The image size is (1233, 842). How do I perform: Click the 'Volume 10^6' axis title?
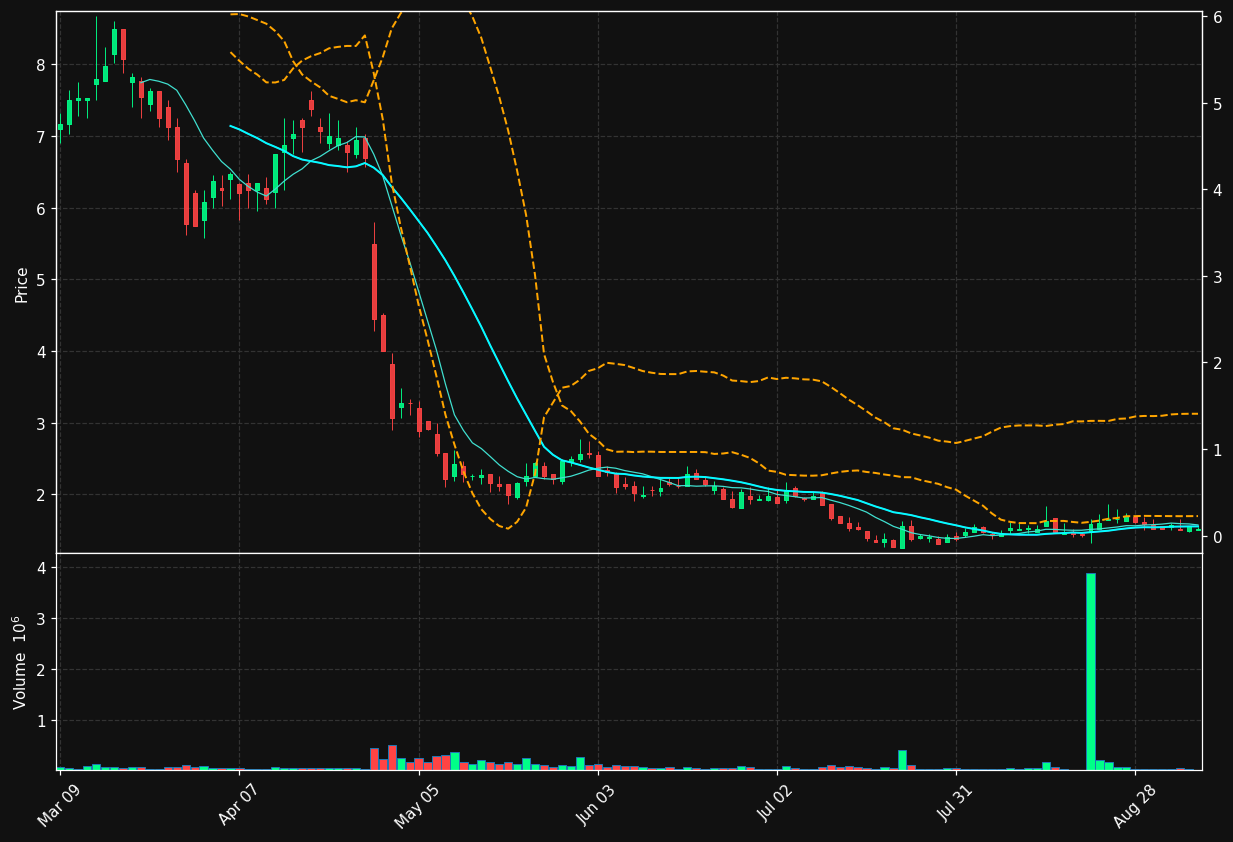19,662
